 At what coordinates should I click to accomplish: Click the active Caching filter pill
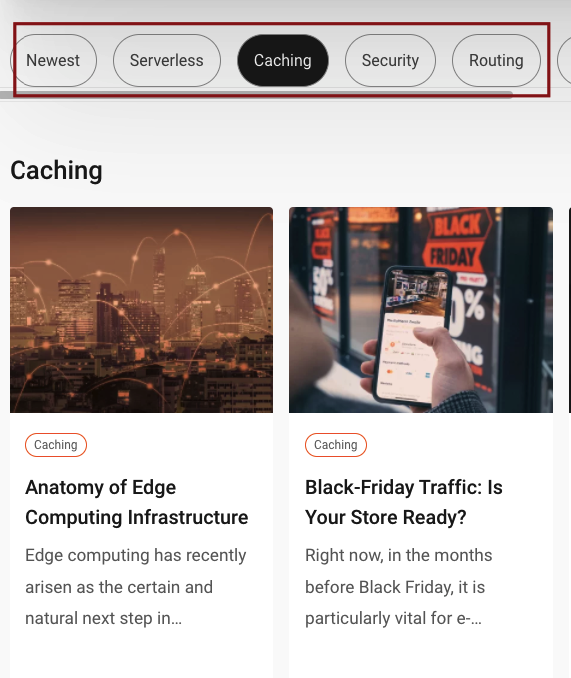click(x=283, y=61)
